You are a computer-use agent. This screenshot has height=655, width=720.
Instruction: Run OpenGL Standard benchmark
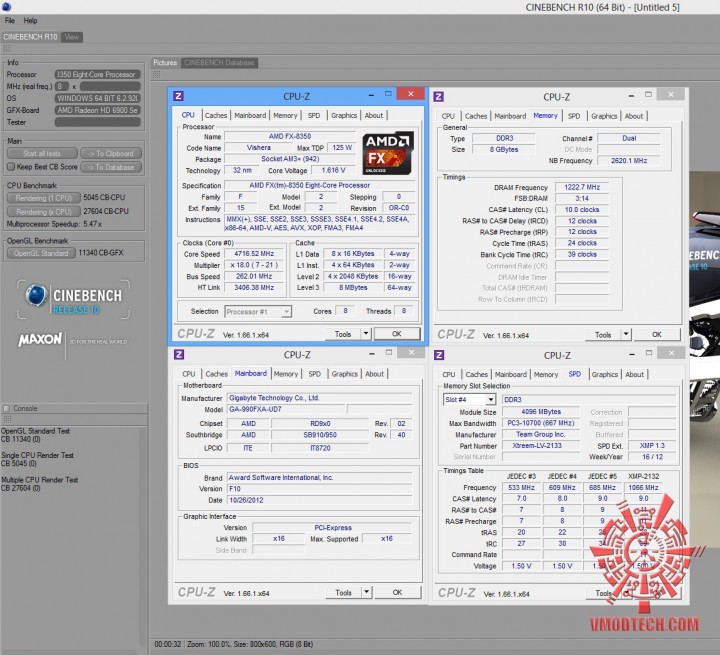click(41, 253)
